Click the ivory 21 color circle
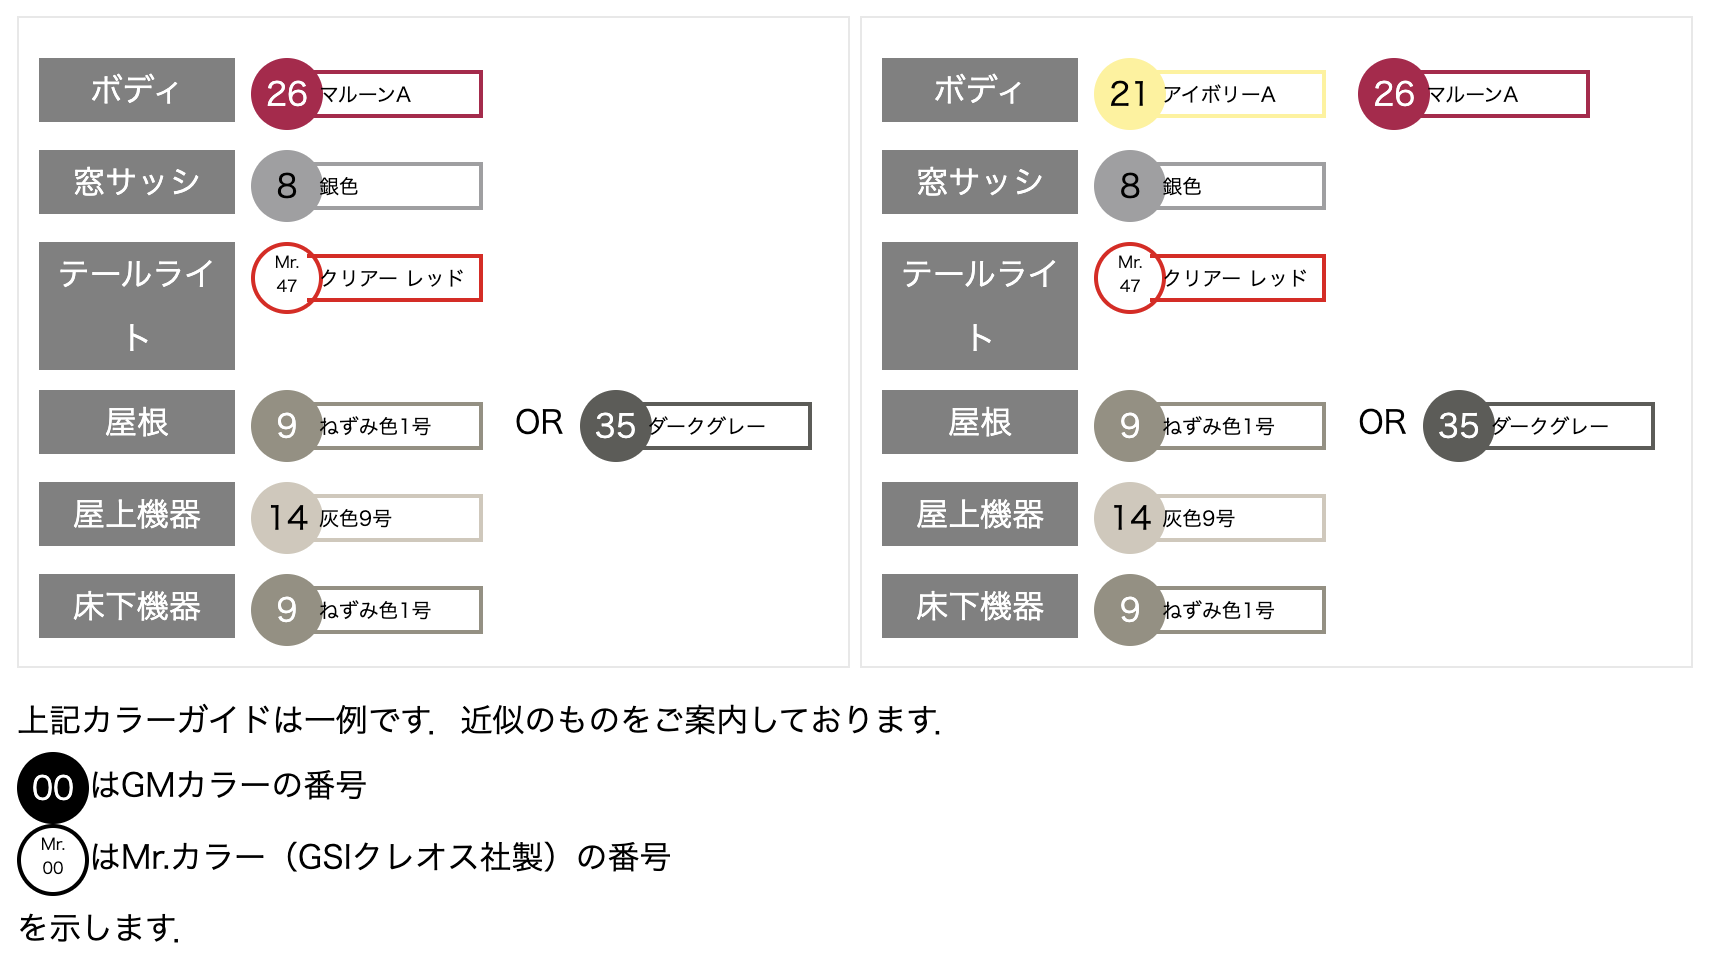 [x=1129, y=94]
